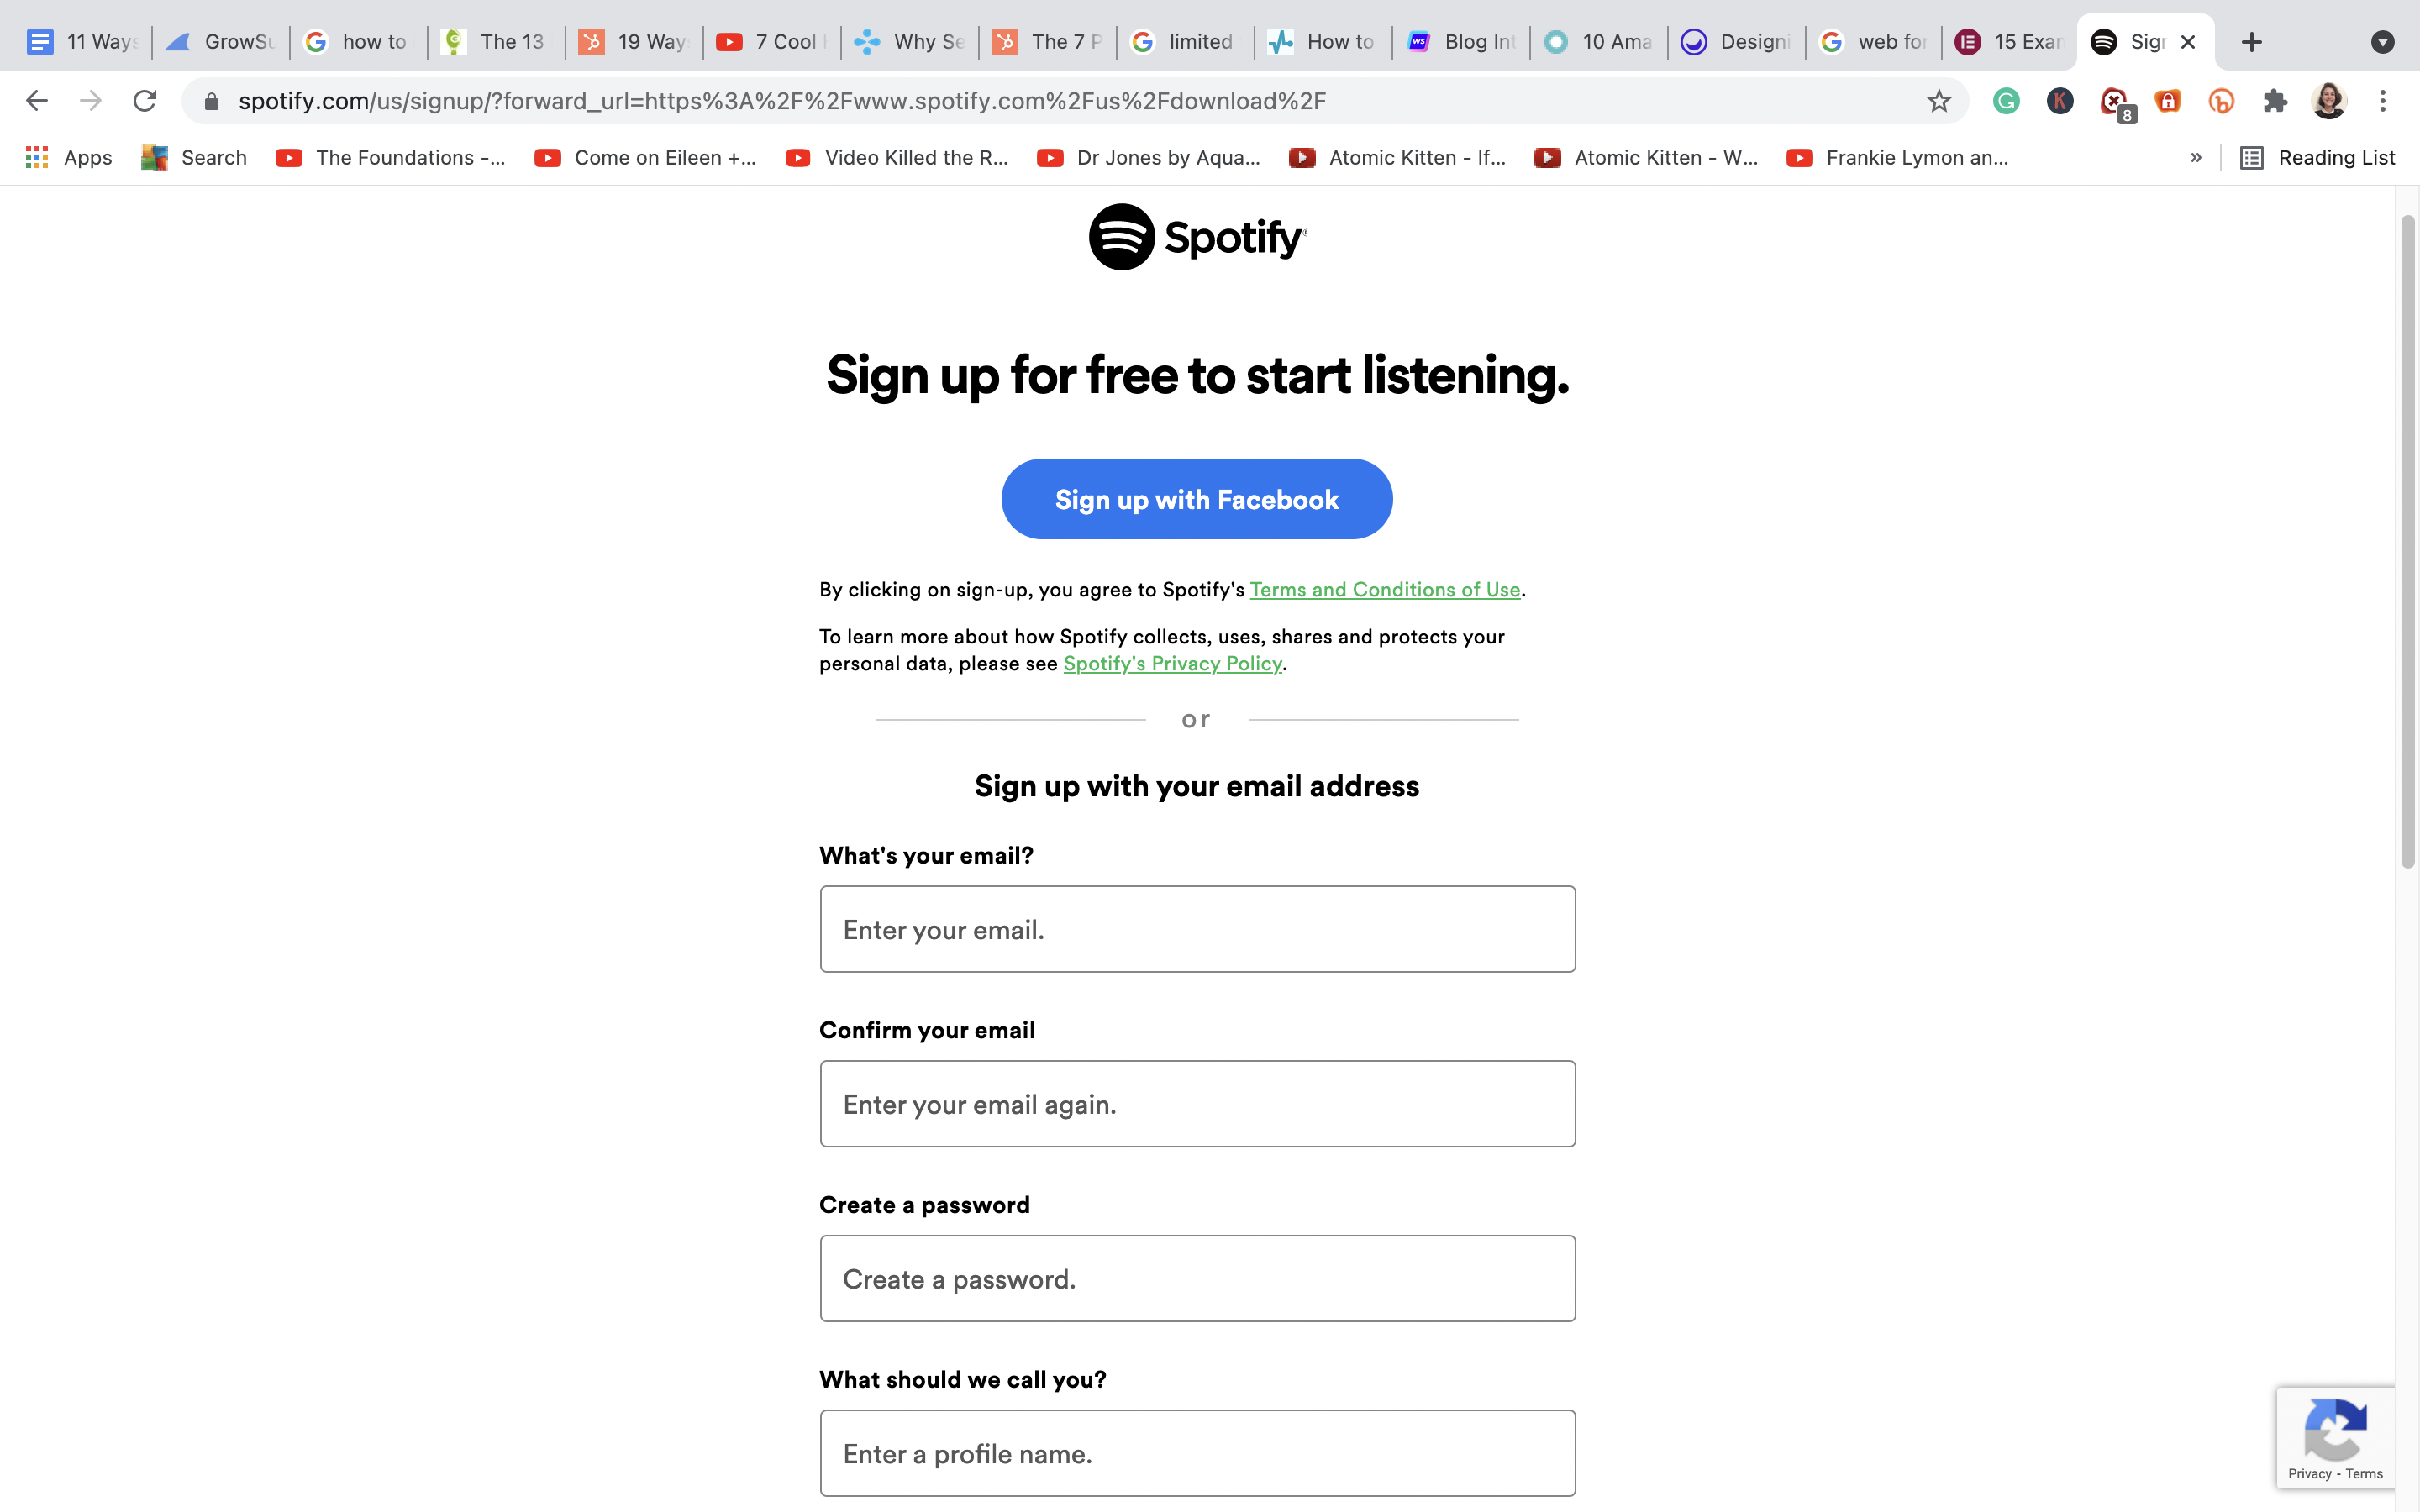Click the Chrome profile avatar icon
The width and height of the screenshot is (2420, 1512).
click(x=2329, y=101)
